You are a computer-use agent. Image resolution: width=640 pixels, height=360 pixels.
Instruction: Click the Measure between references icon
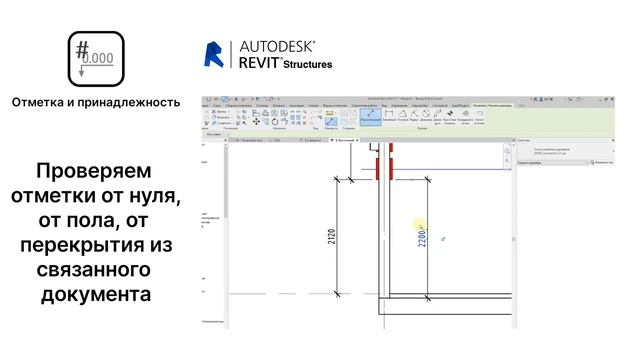pos(329,113)
